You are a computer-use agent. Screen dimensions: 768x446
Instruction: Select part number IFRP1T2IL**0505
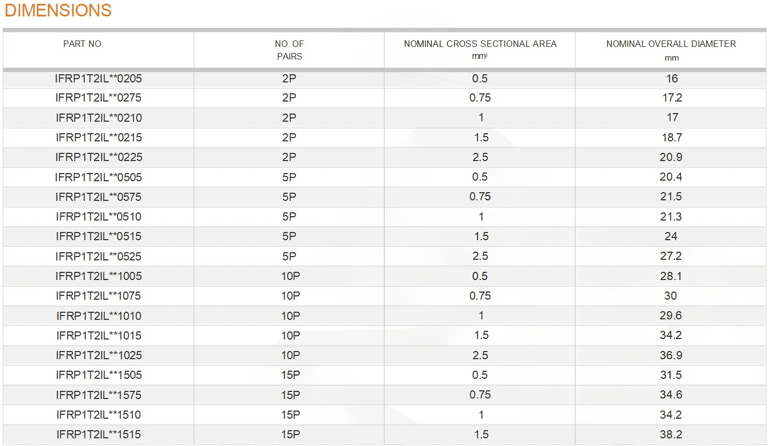[x=98, y=177]
